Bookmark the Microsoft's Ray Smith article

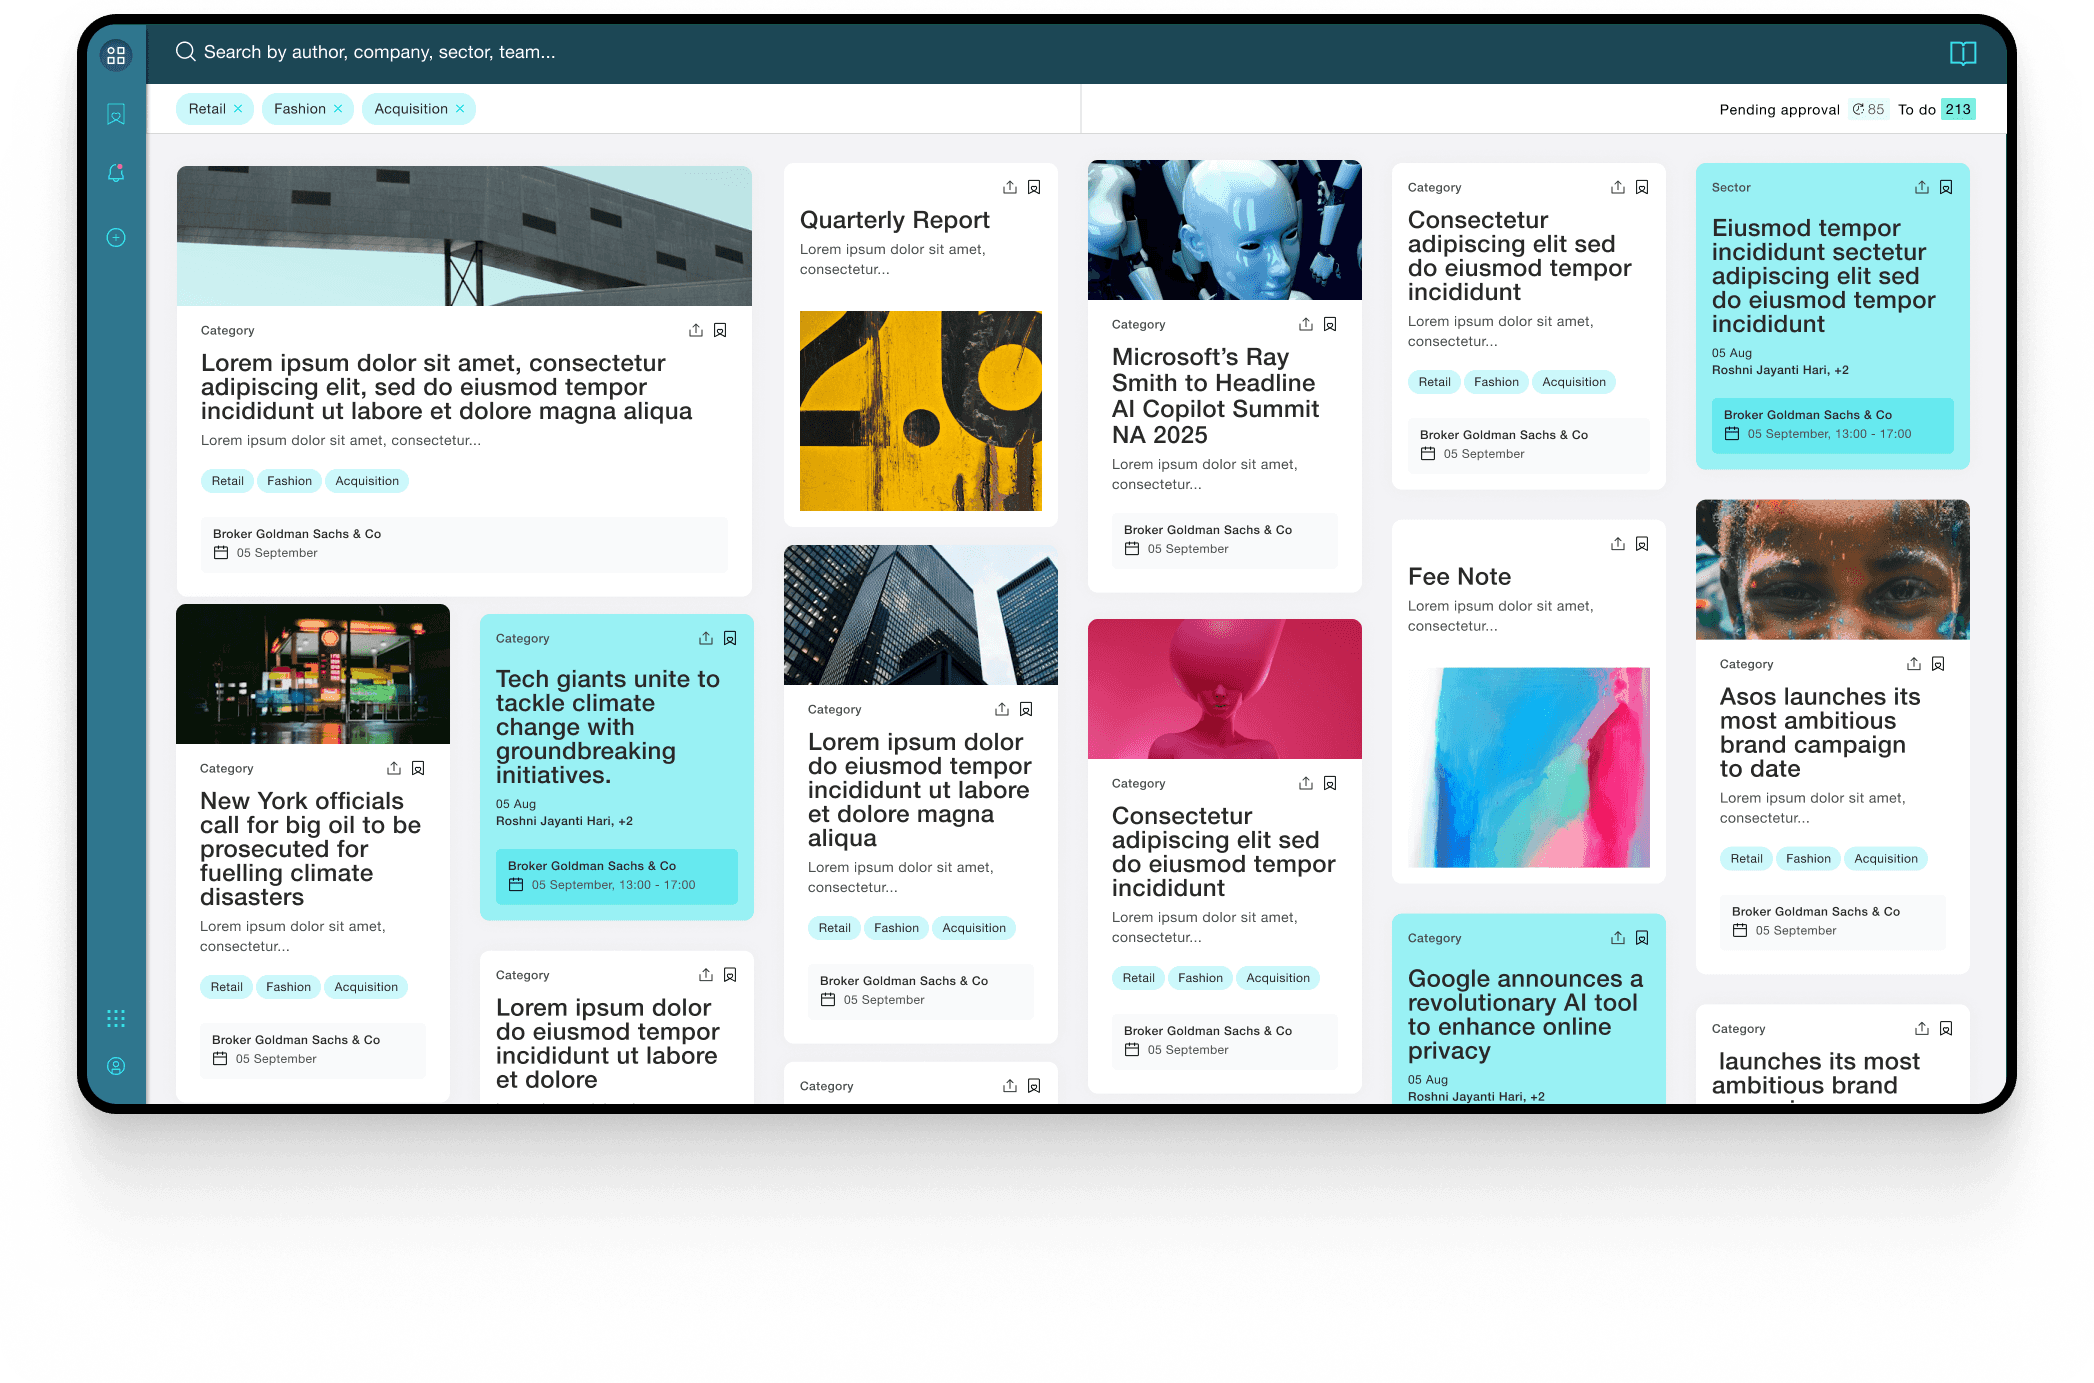click(1330, 324)
